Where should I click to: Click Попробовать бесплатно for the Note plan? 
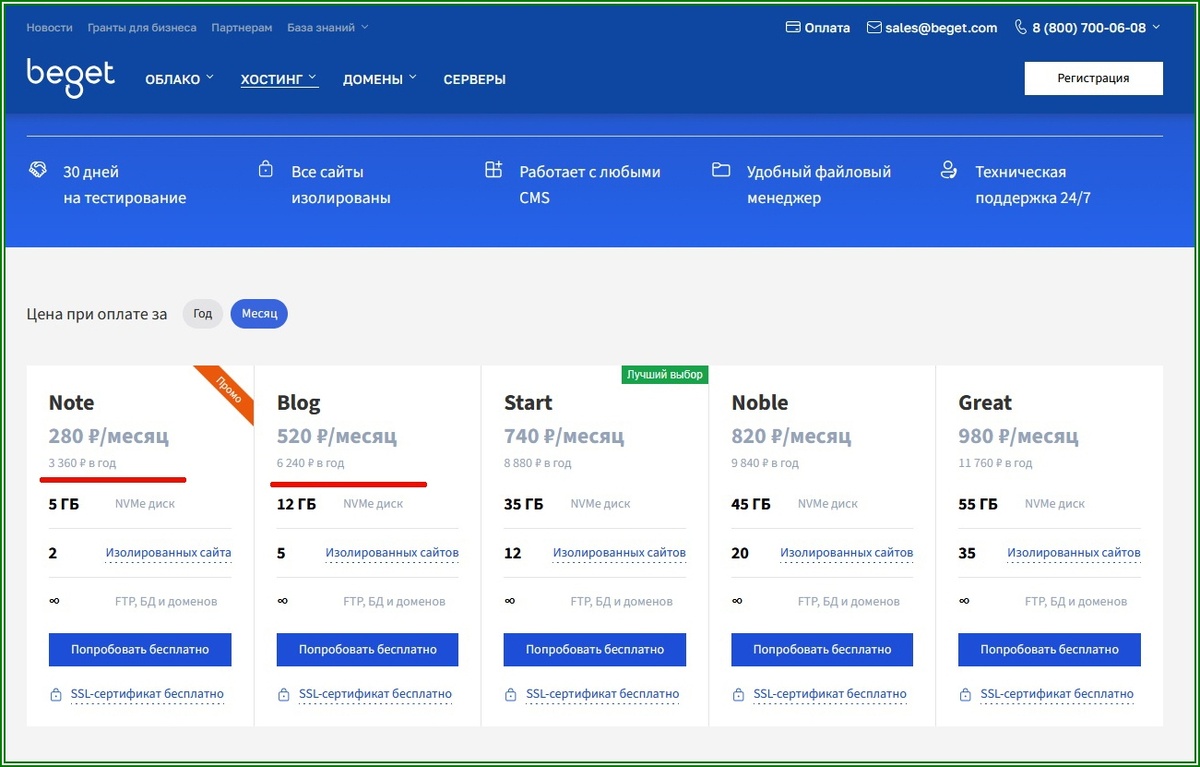[x=140, y=649]
